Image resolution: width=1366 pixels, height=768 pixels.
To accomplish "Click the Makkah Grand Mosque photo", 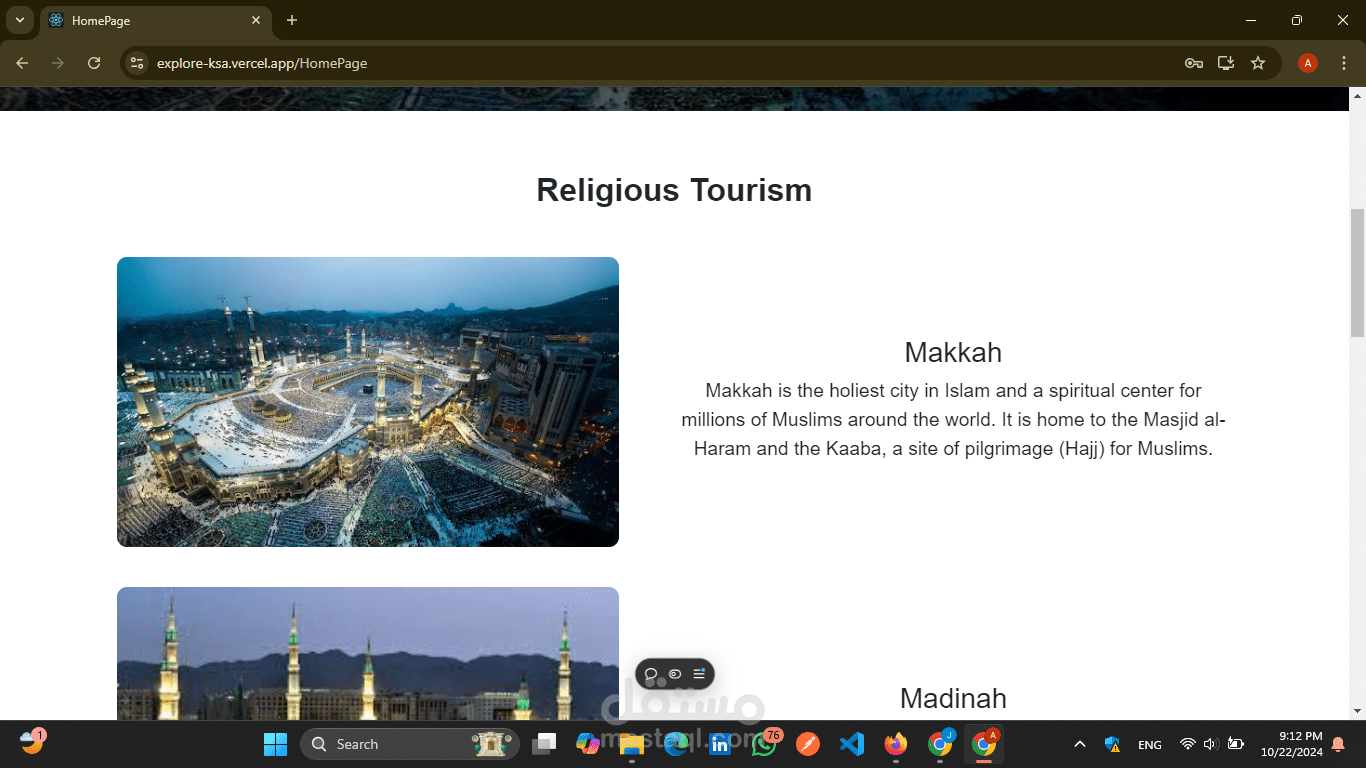I will tap(368, 402).
